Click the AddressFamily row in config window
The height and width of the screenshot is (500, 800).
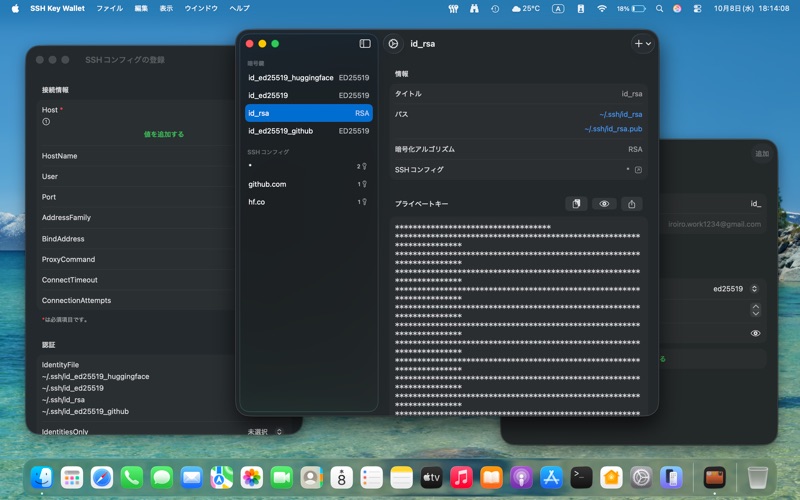(x=138, y=218)
